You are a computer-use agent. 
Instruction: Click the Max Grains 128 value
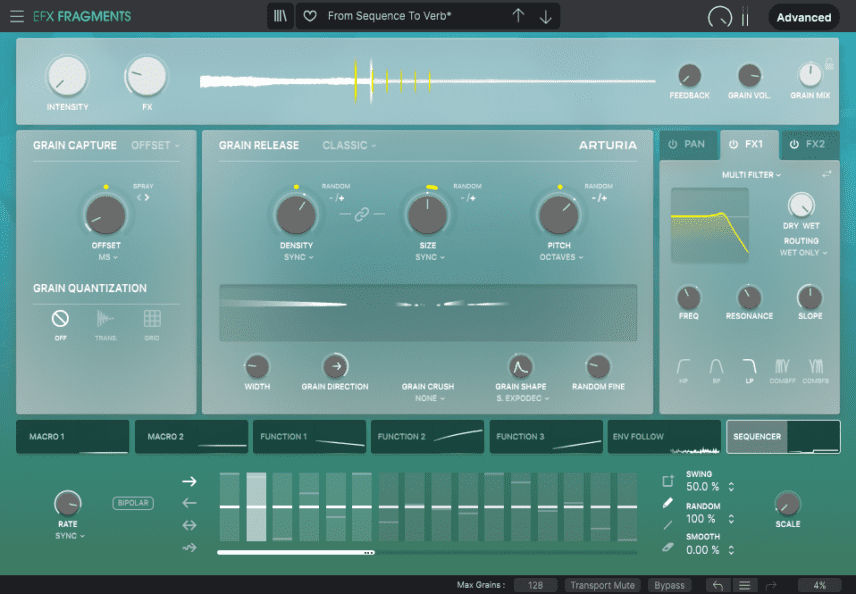point(535,585)
